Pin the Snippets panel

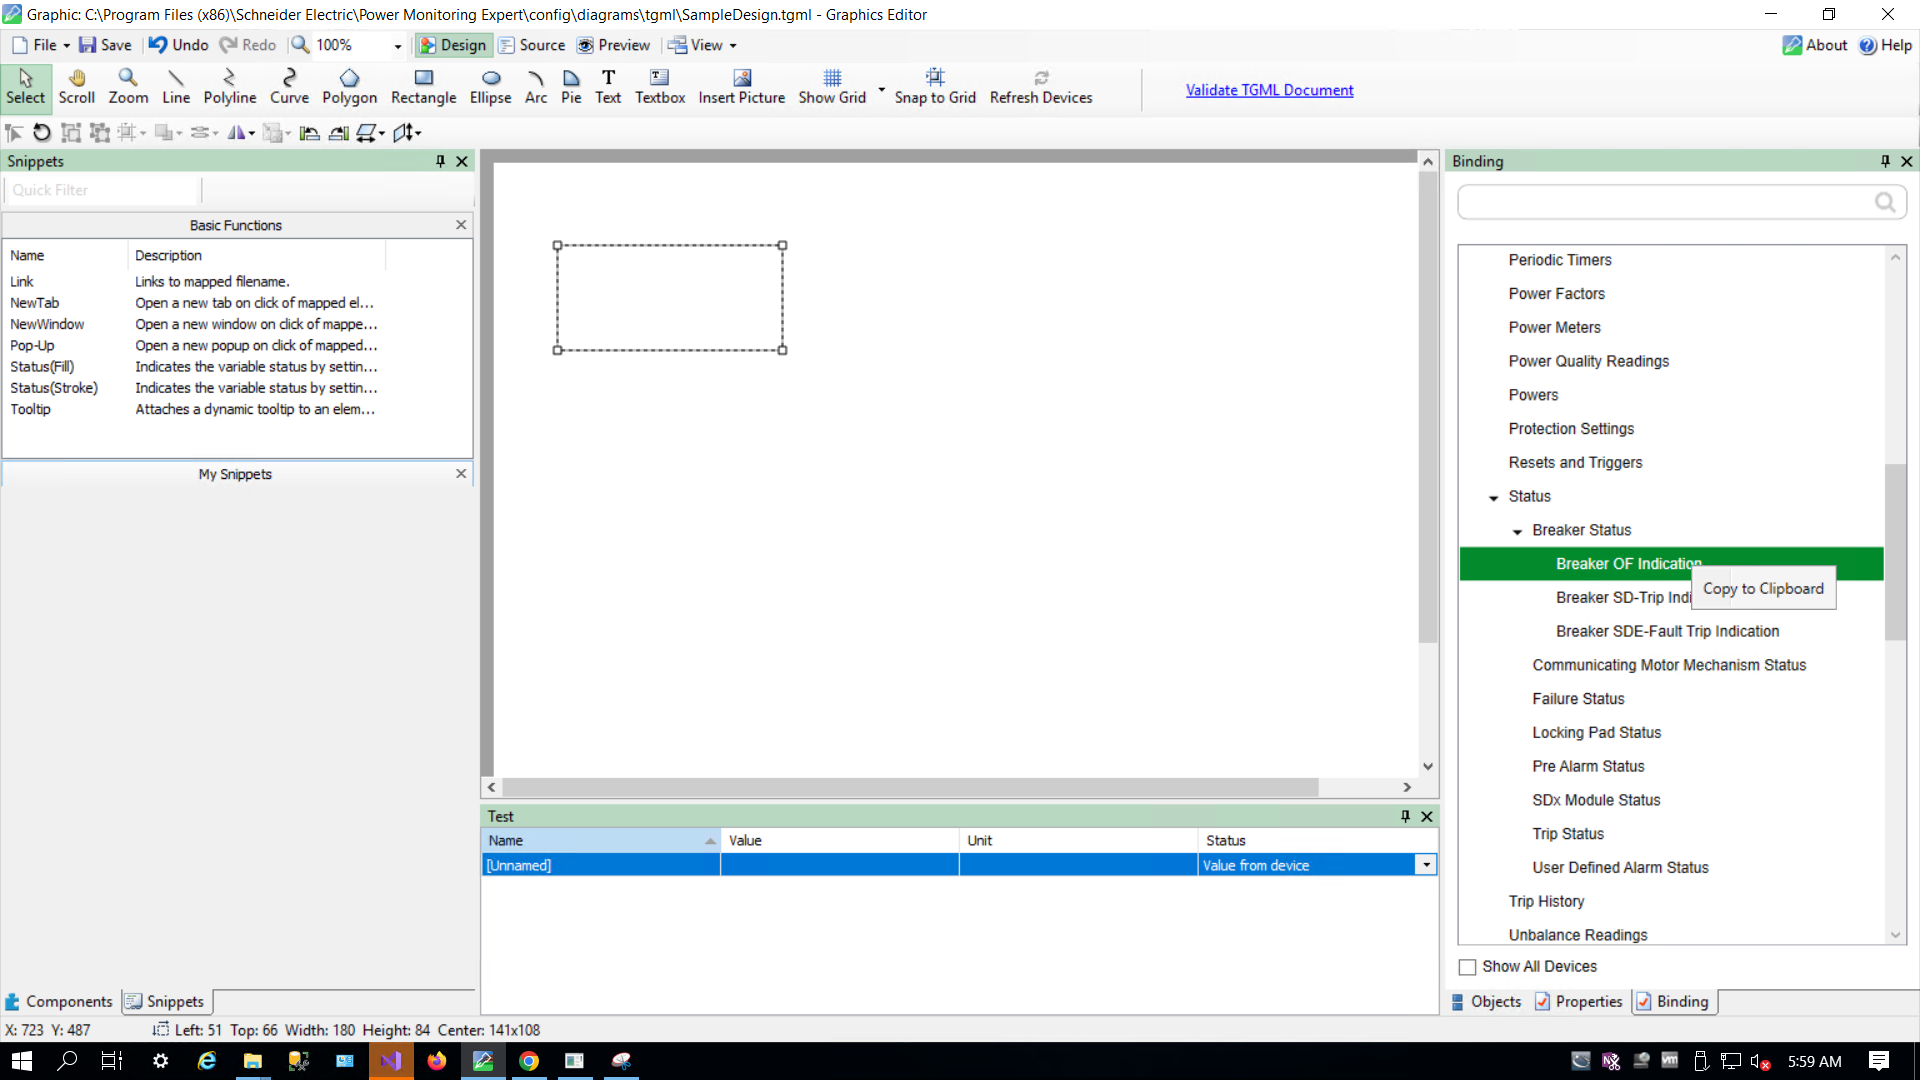coord(440,161)
